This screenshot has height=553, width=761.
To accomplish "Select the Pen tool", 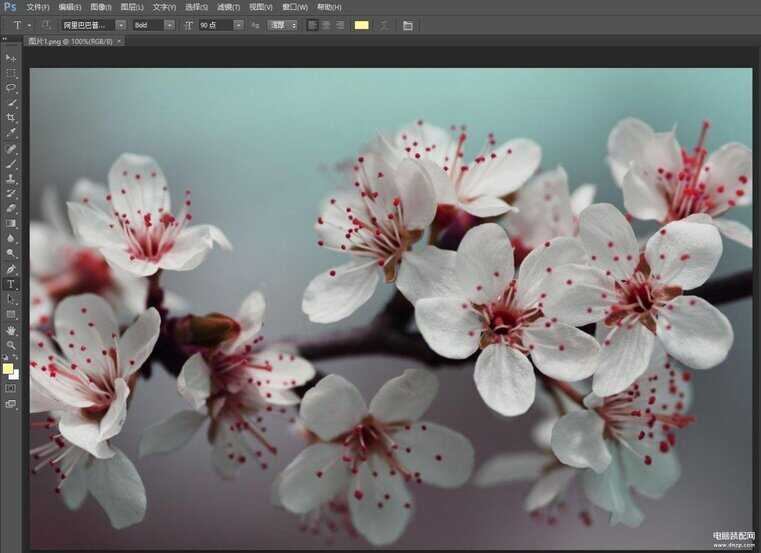I will [11, 269].
